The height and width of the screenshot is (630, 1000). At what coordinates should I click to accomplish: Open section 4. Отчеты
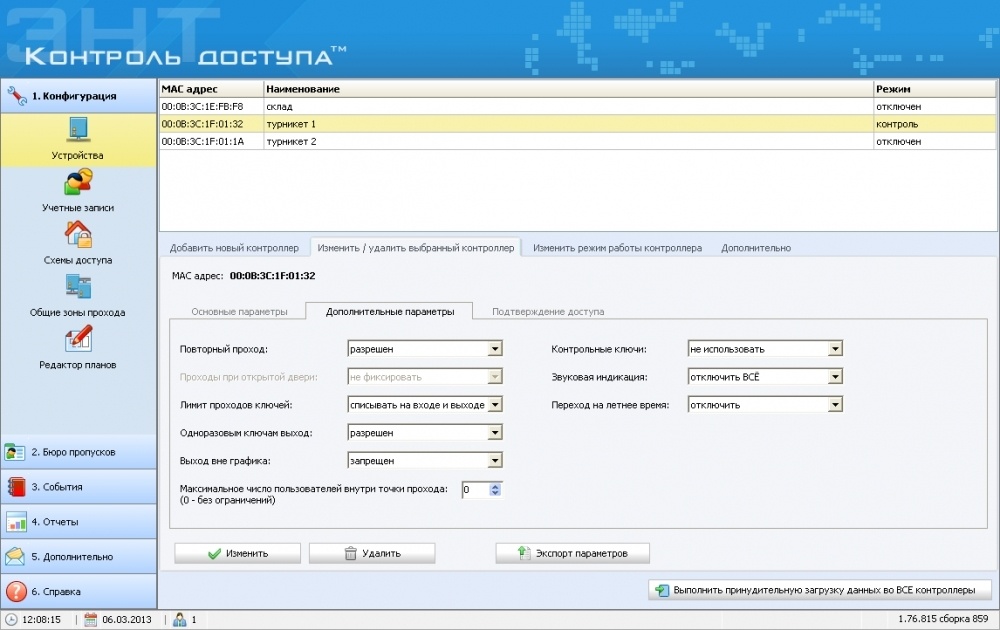78,522
